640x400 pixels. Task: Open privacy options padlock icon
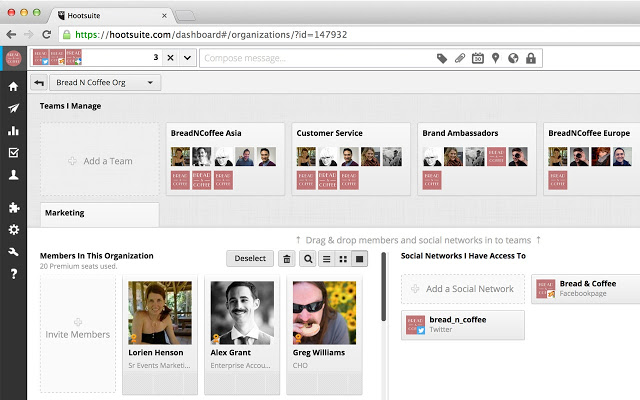click(531, 58)
